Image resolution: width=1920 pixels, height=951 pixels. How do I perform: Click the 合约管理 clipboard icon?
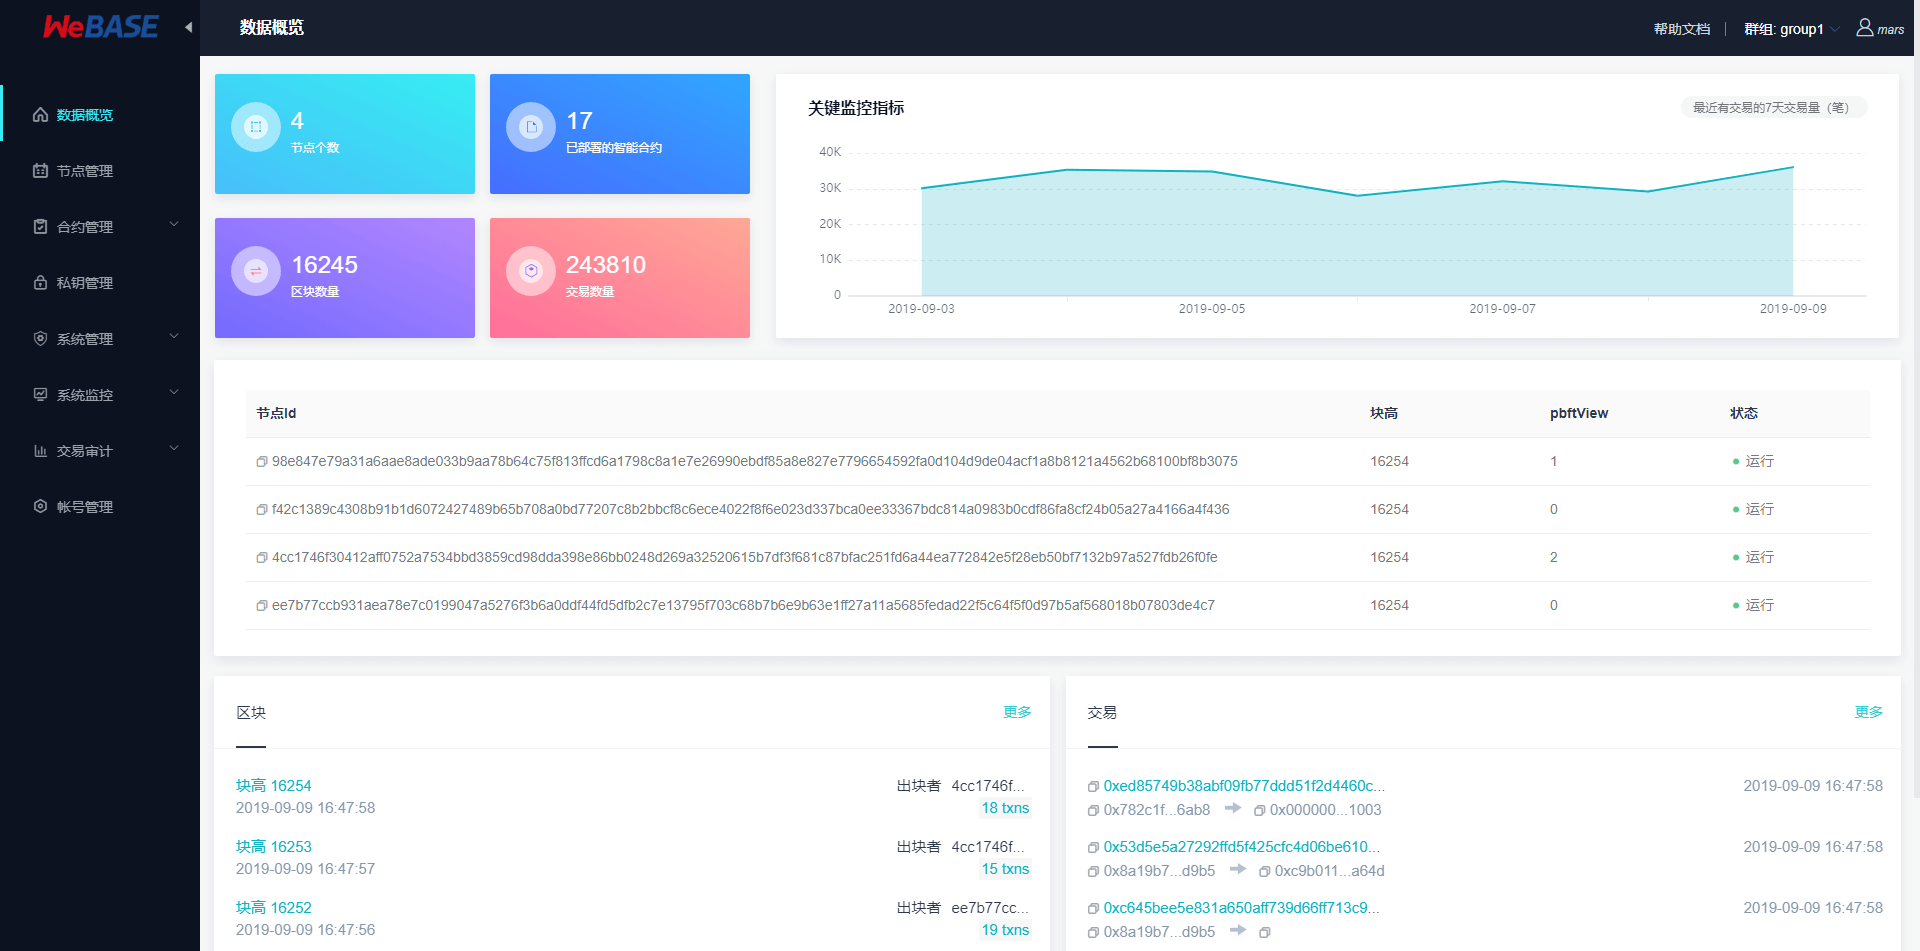tap(40, 227)
